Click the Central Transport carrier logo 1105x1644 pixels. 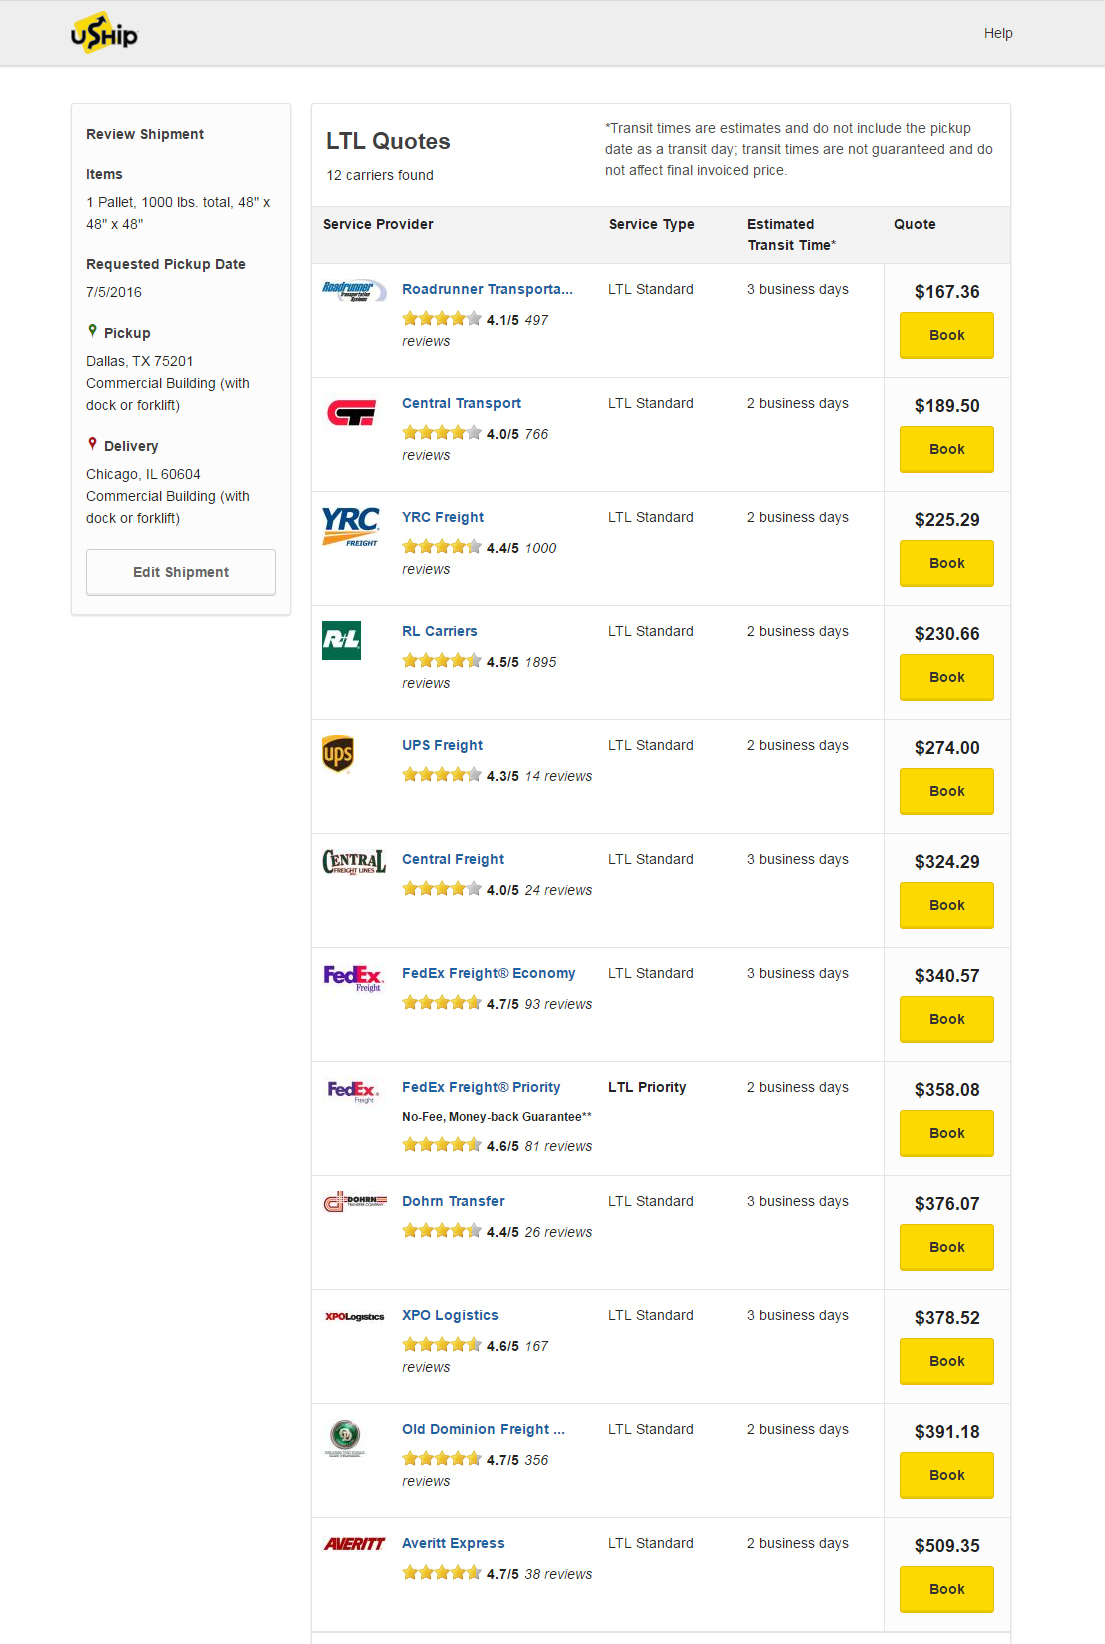352,412
